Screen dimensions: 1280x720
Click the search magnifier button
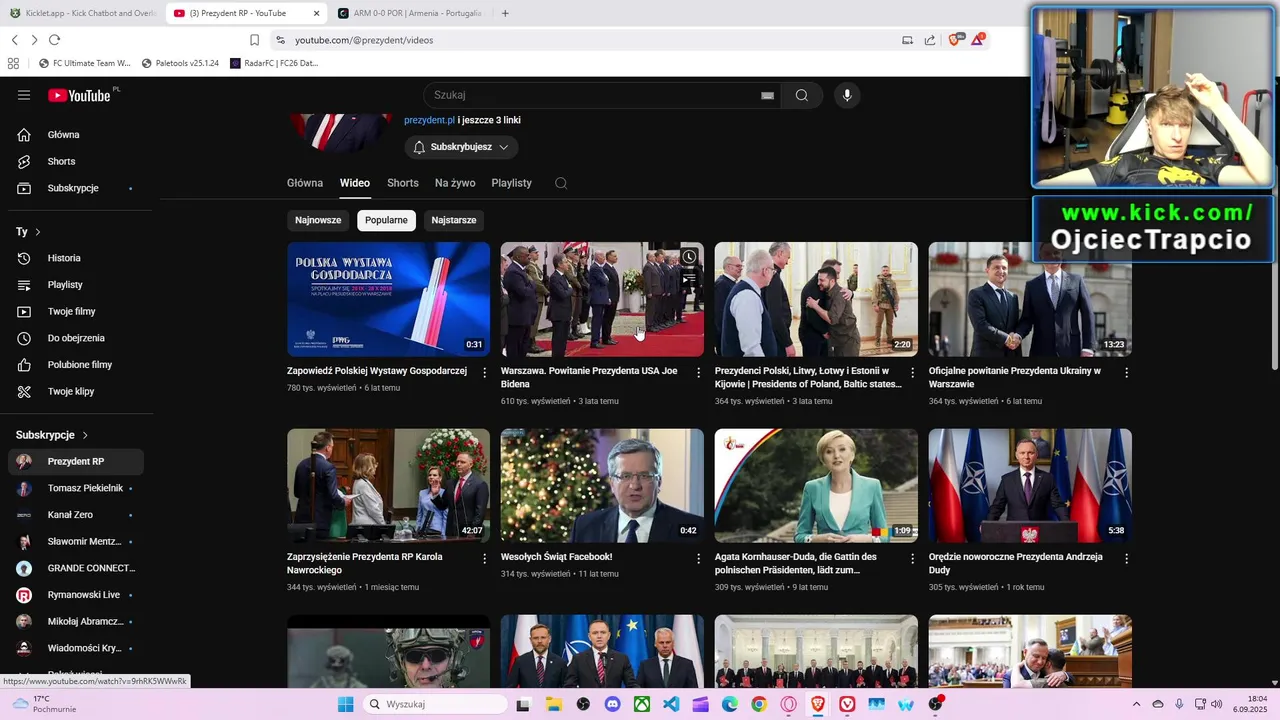click(x=802, y=95)
